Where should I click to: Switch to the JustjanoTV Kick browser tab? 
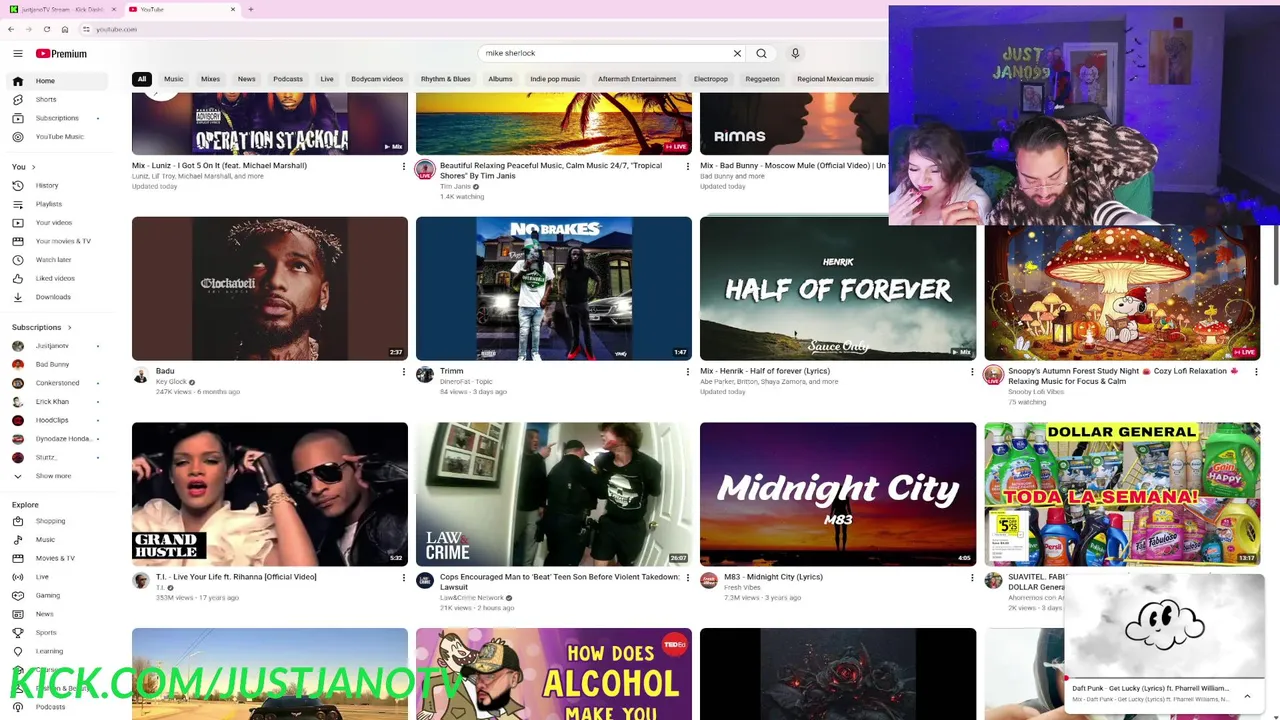(x=61, y=9)
